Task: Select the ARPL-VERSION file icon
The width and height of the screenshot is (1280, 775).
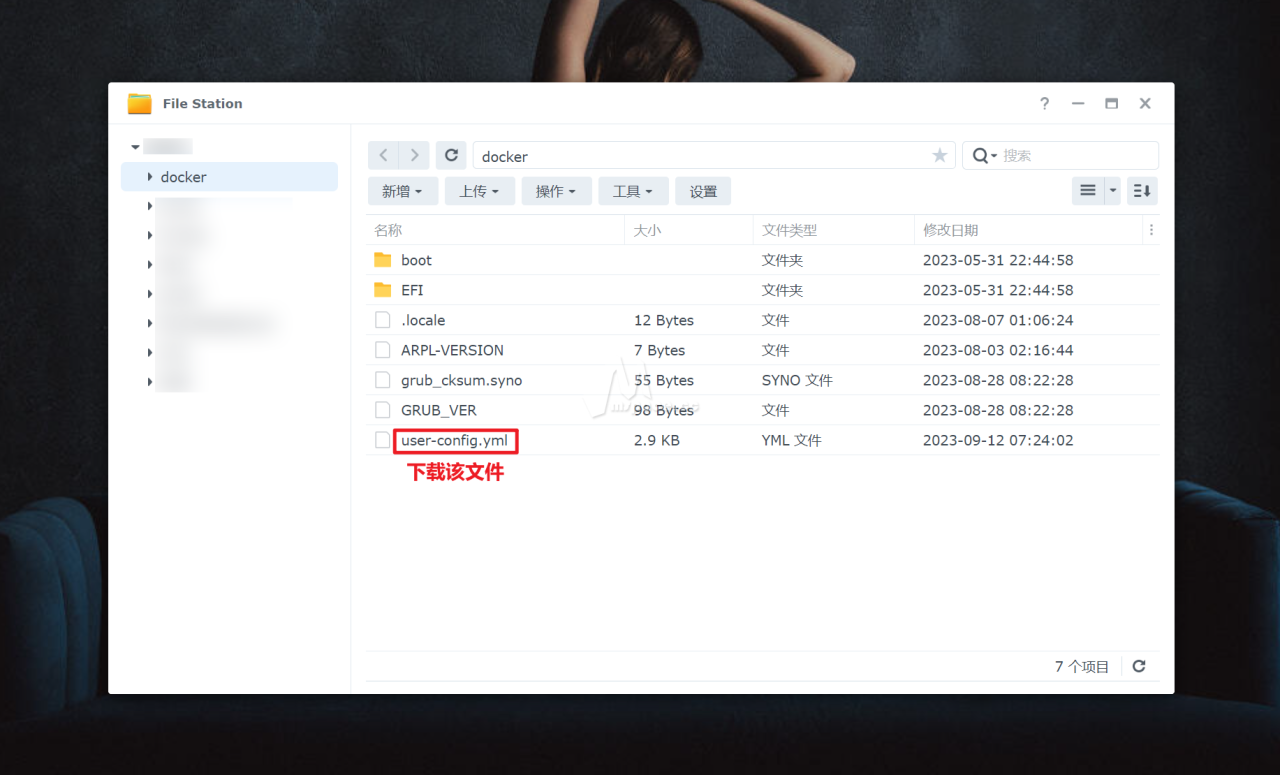Action: 382,350
